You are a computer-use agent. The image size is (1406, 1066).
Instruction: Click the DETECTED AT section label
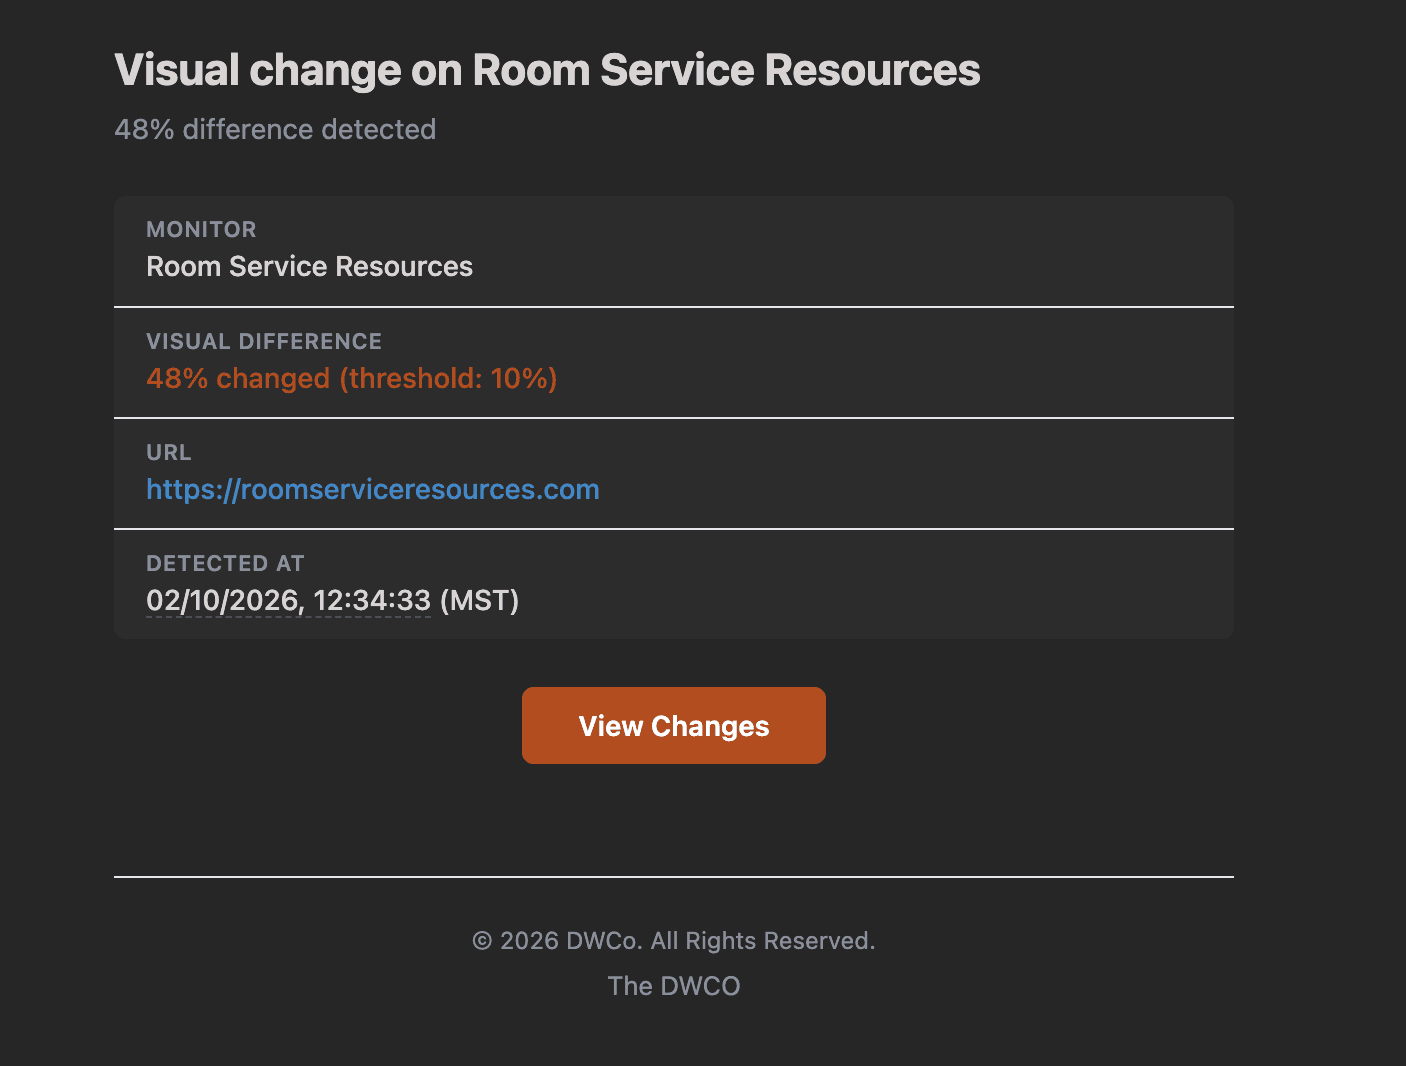(225, 563)
